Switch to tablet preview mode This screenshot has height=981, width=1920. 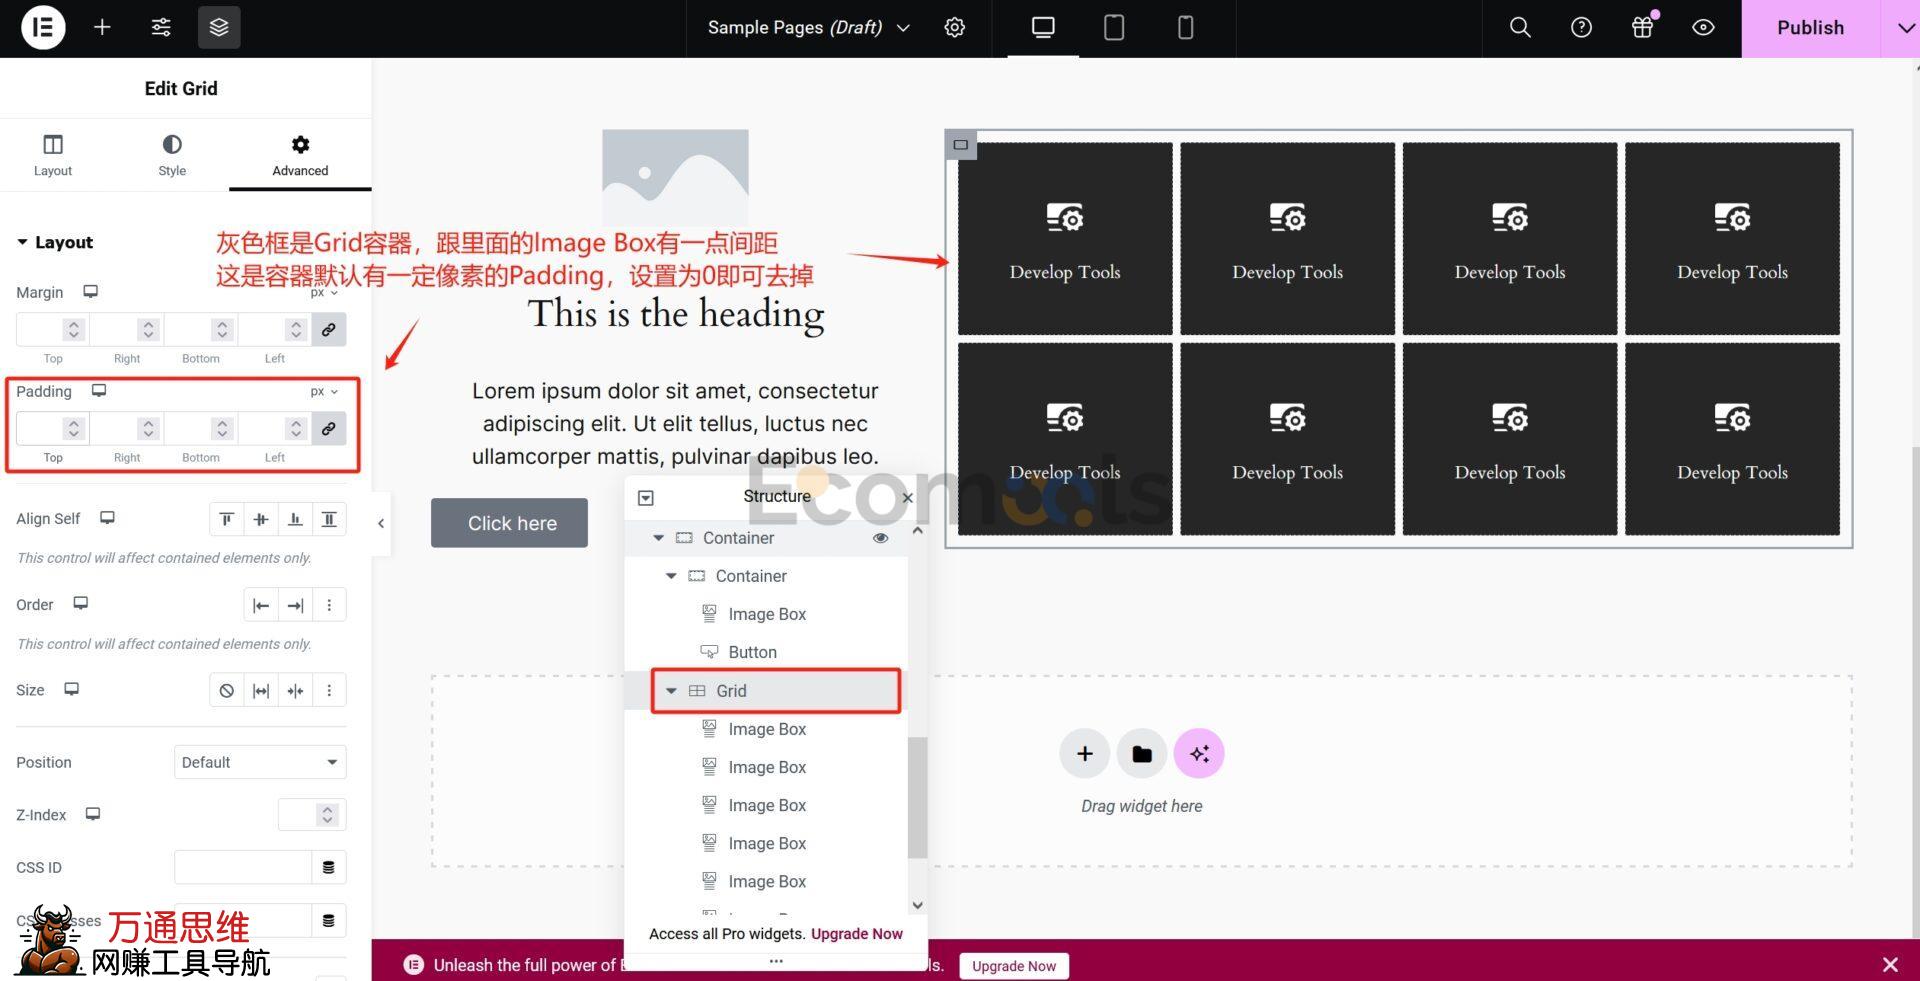(1113, 28)
